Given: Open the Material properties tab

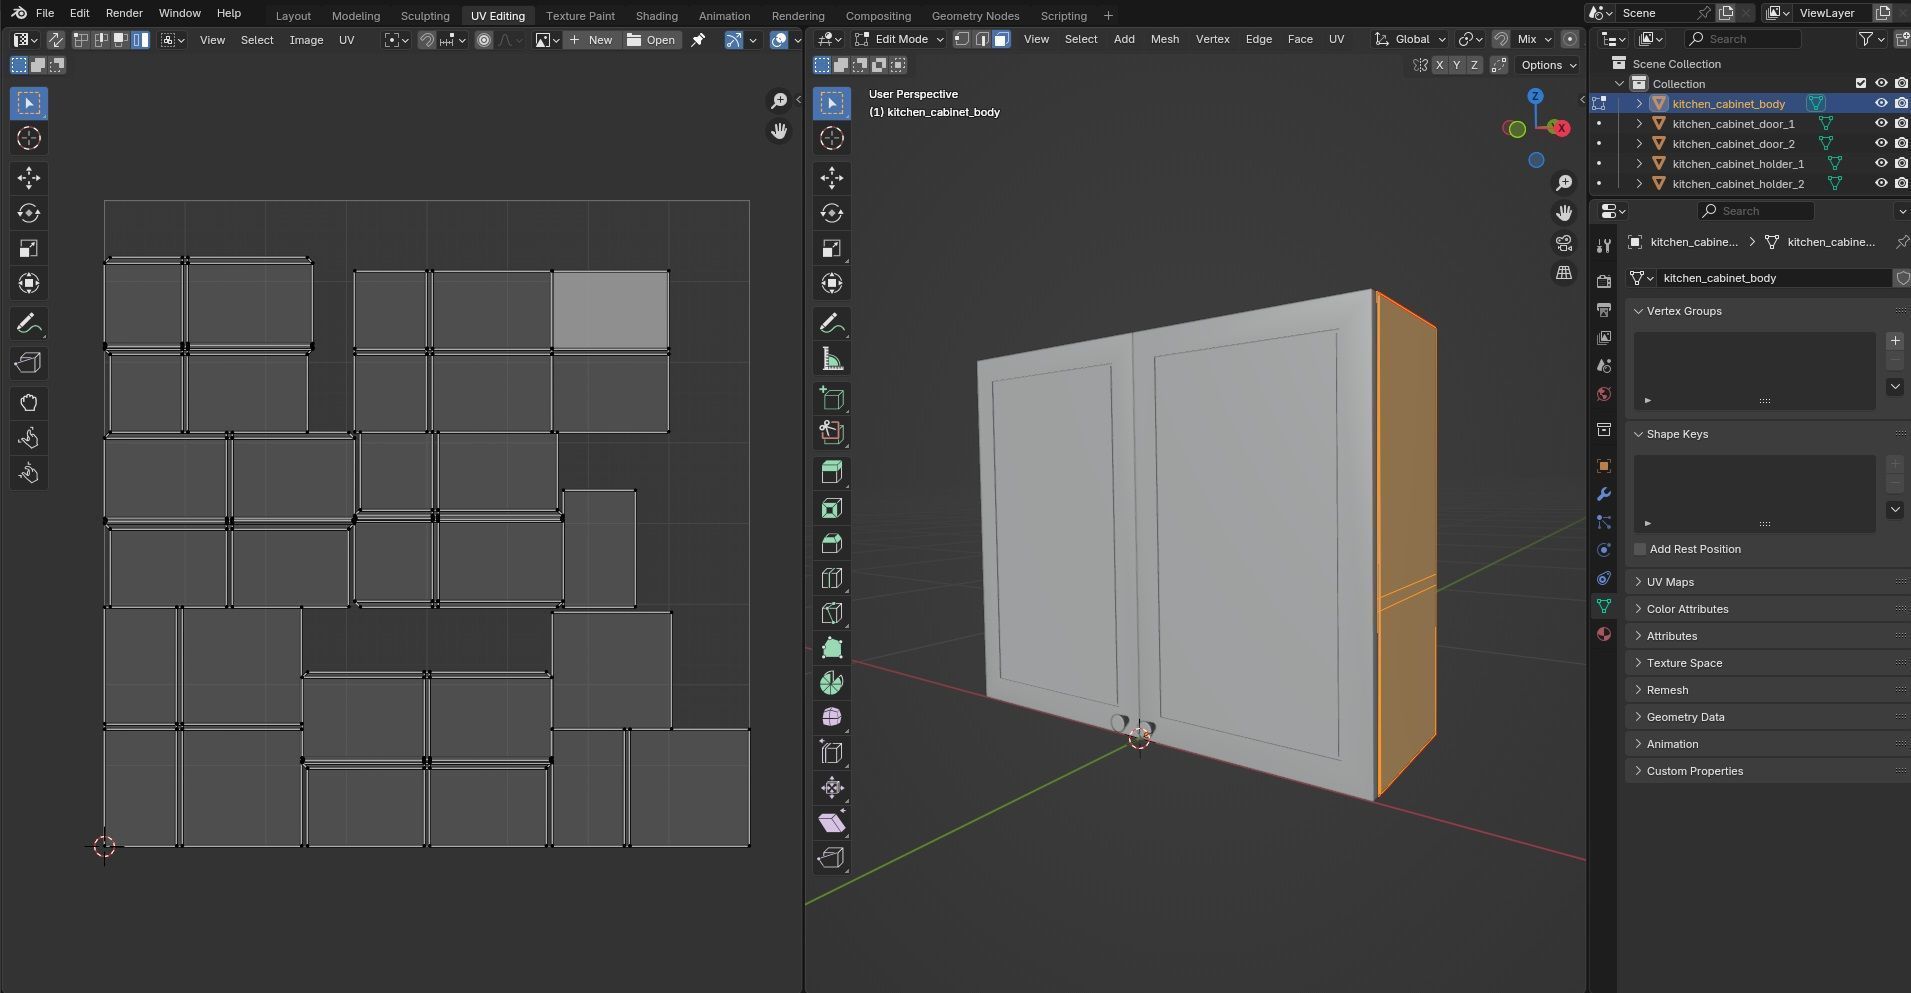Looking at the screenshot, I should click(1604, 634).
